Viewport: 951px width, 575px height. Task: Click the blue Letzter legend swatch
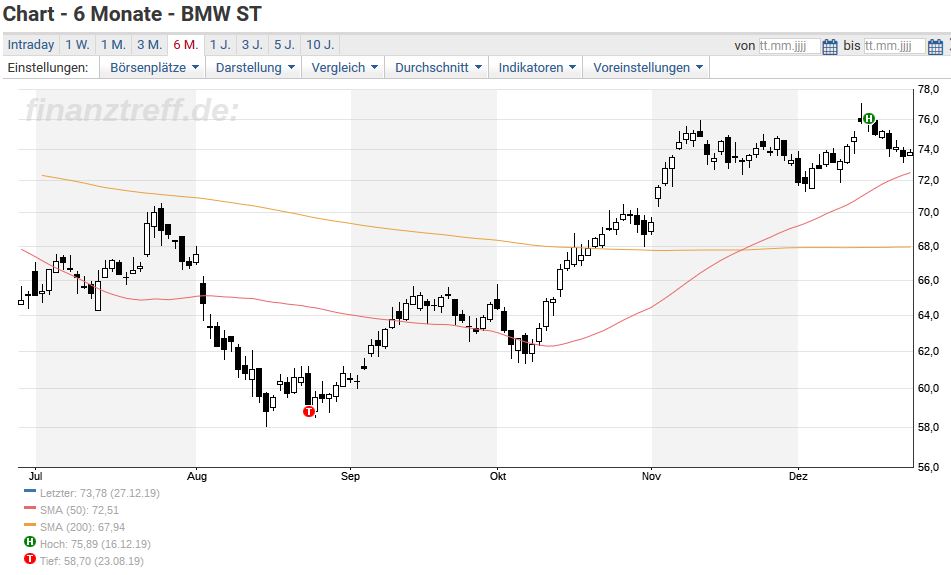[30, 491]
